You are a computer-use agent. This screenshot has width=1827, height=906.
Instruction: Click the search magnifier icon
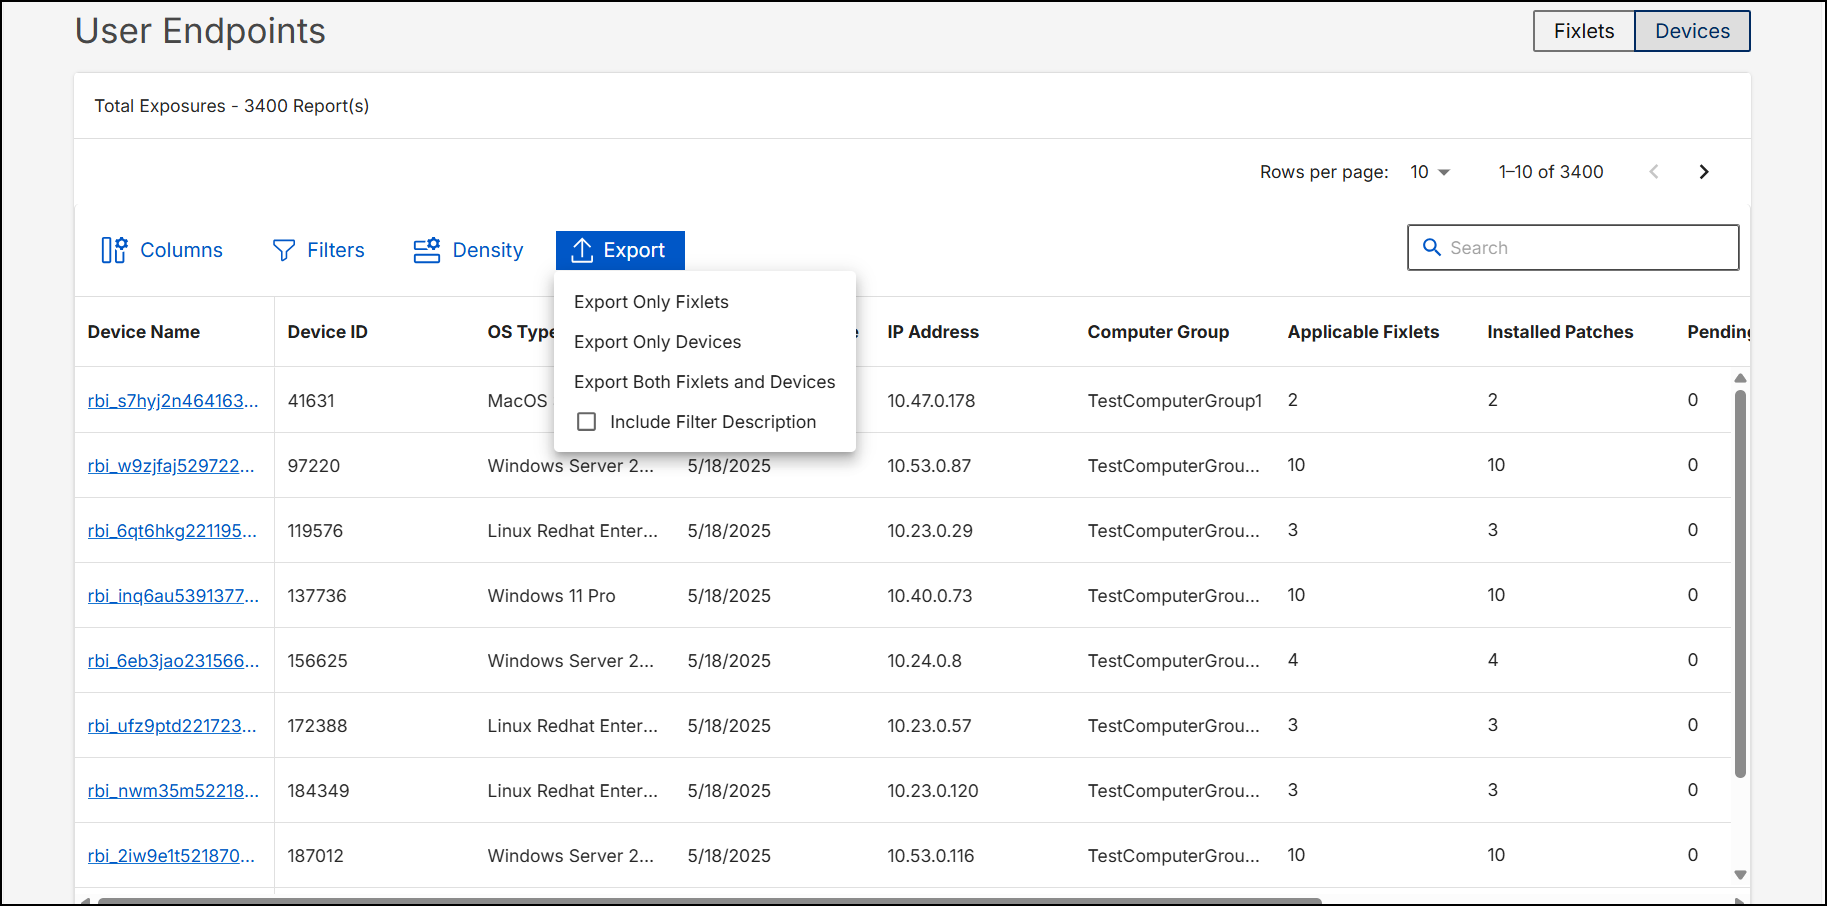[x=1432, y=247]
